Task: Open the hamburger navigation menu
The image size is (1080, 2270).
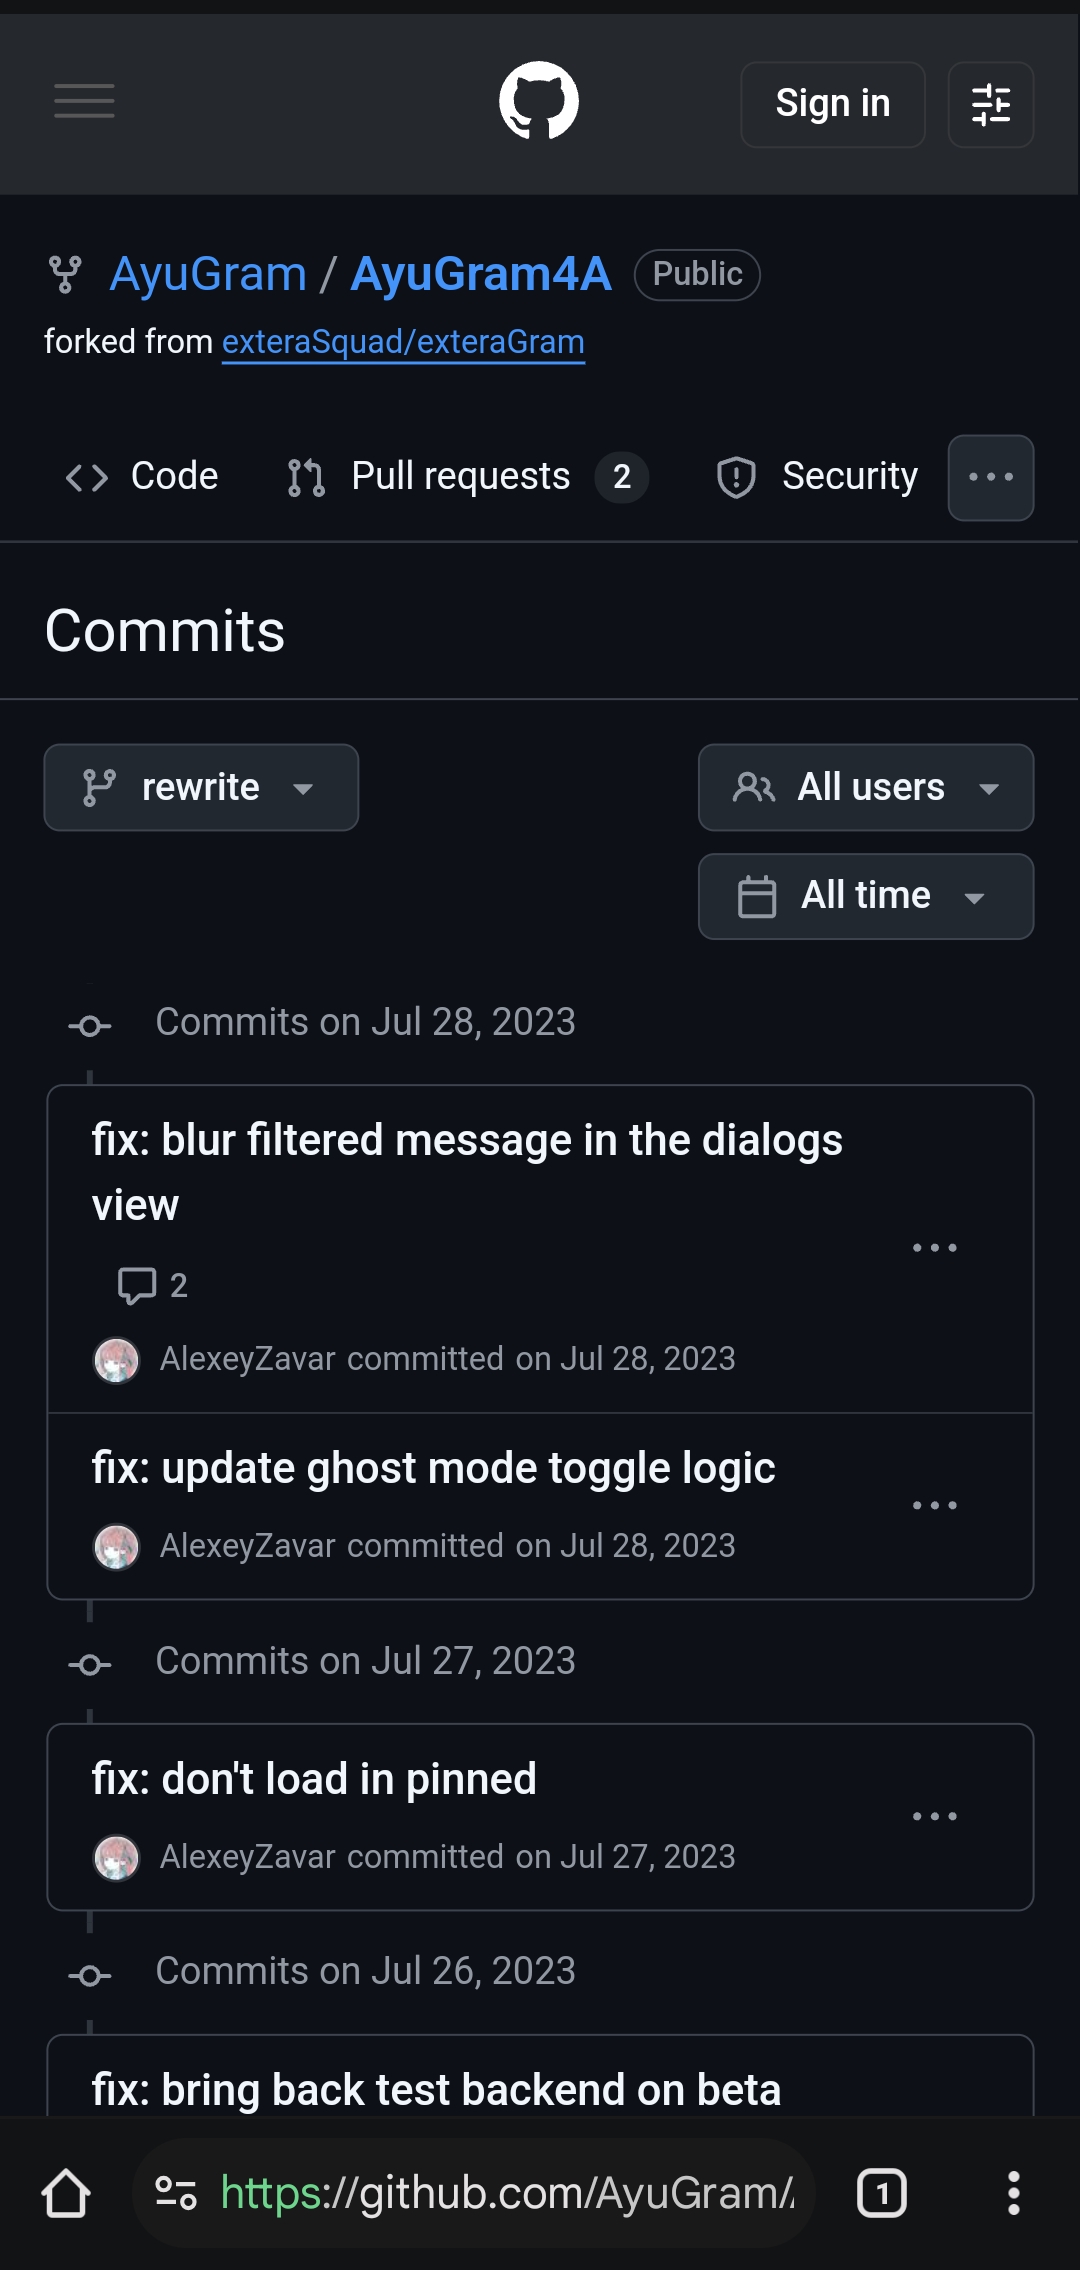Action: coord(84,102)
